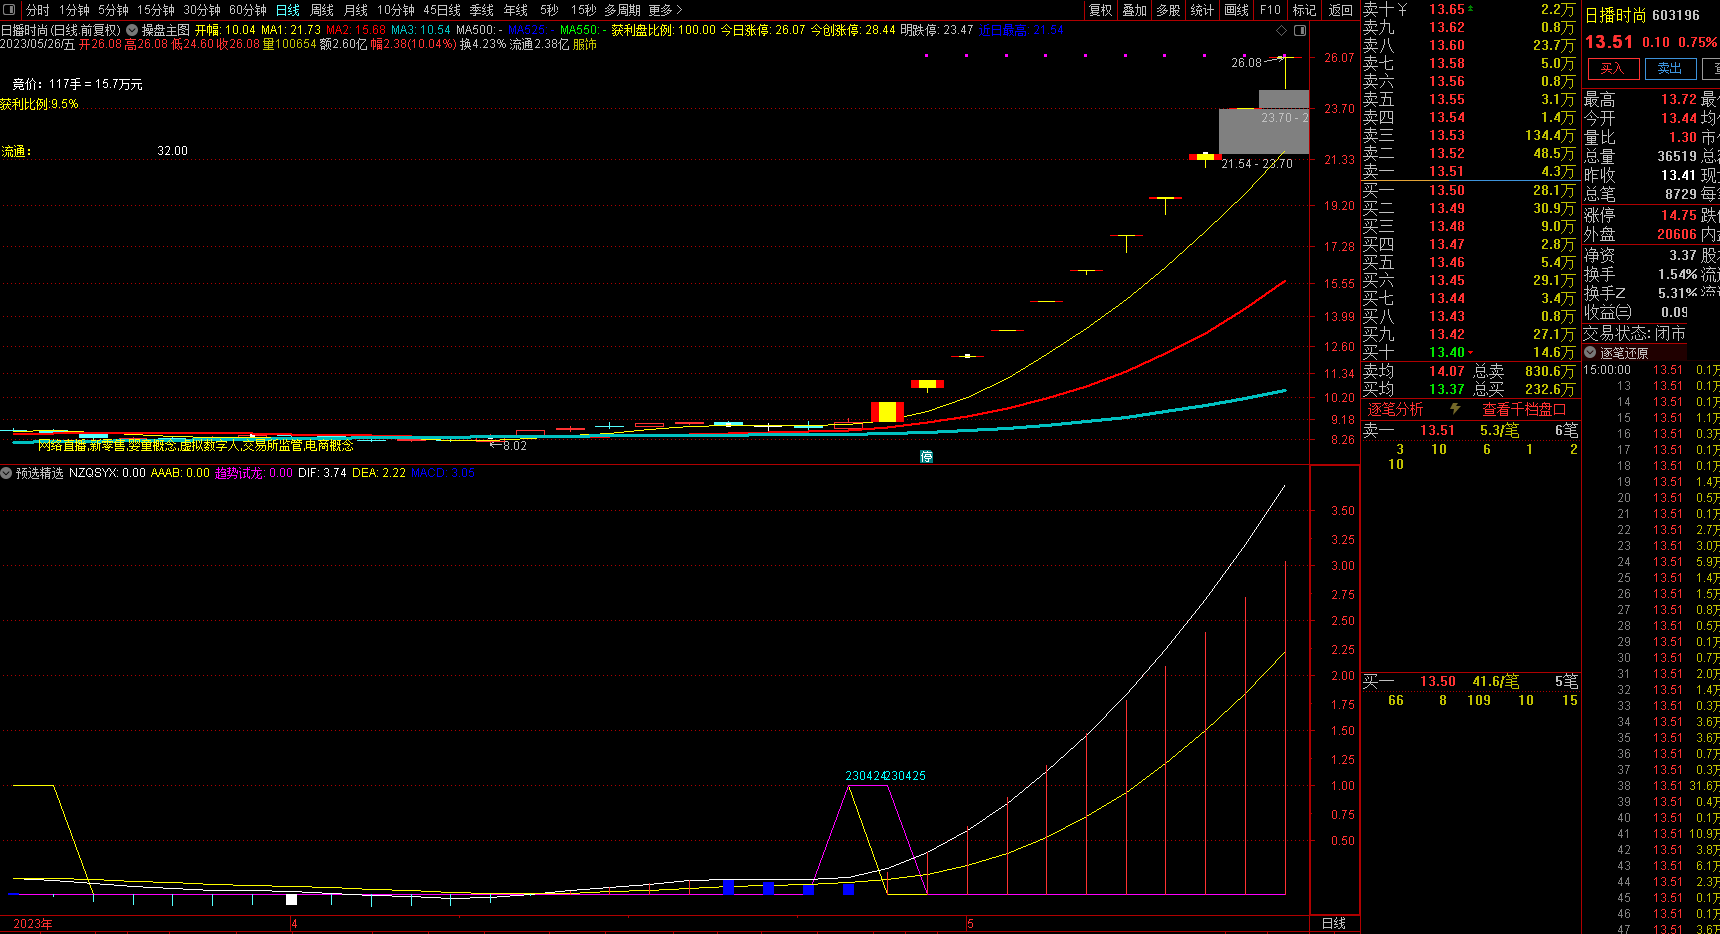
Task: Switch to the 周线 weekly period tab
Action: pos(322,10)
